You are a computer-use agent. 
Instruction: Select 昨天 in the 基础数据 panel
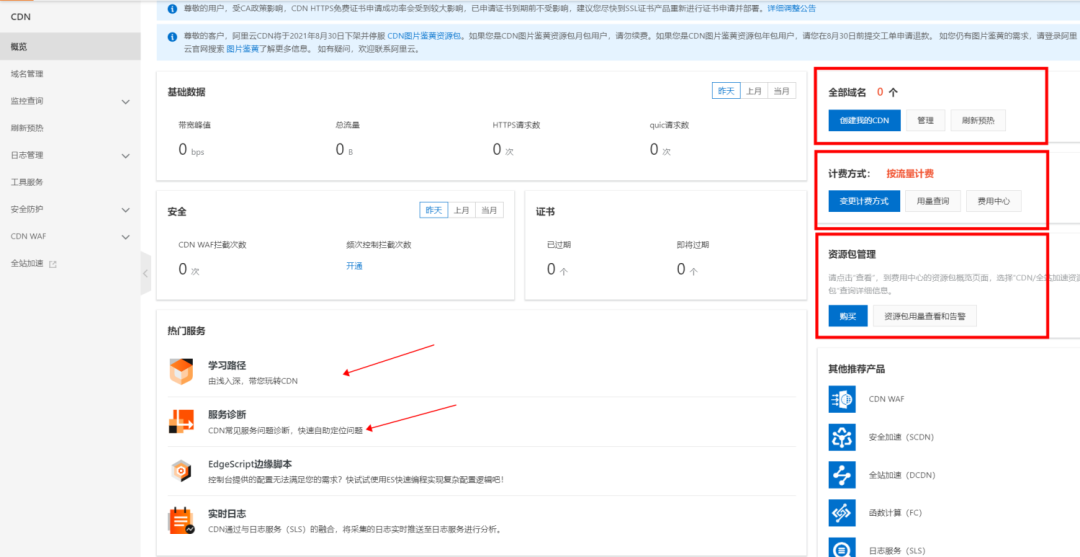pyautogui.click(x=726, y=91)
